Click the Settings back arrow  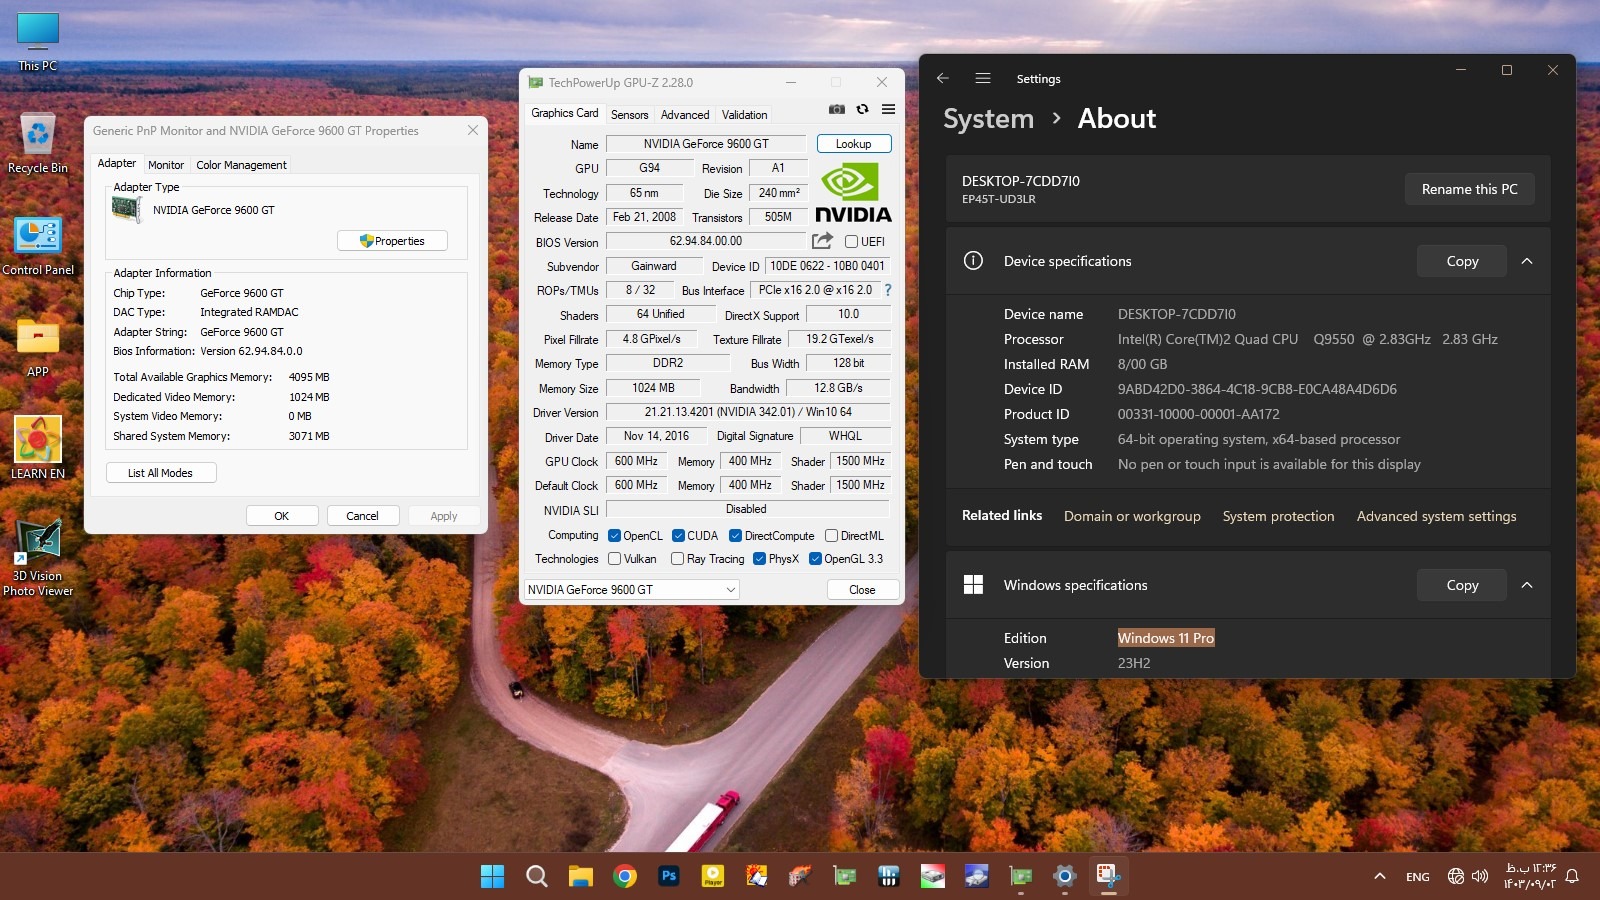pyautogui.click(x=942, y=78)
